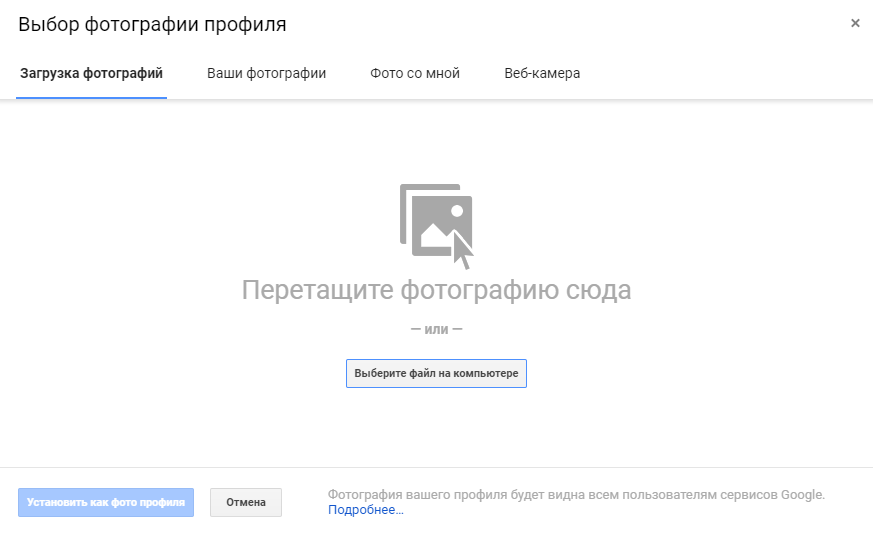Viewport: 873px width, 536px height.
Task: Click the Выбор фотографии профиля dialog title
Action: [x=152, y=25]
